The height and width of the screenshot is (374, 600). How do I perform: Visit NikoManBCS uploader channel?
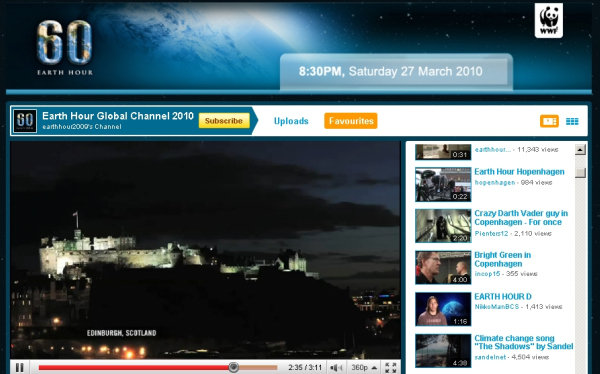[497, 307]
